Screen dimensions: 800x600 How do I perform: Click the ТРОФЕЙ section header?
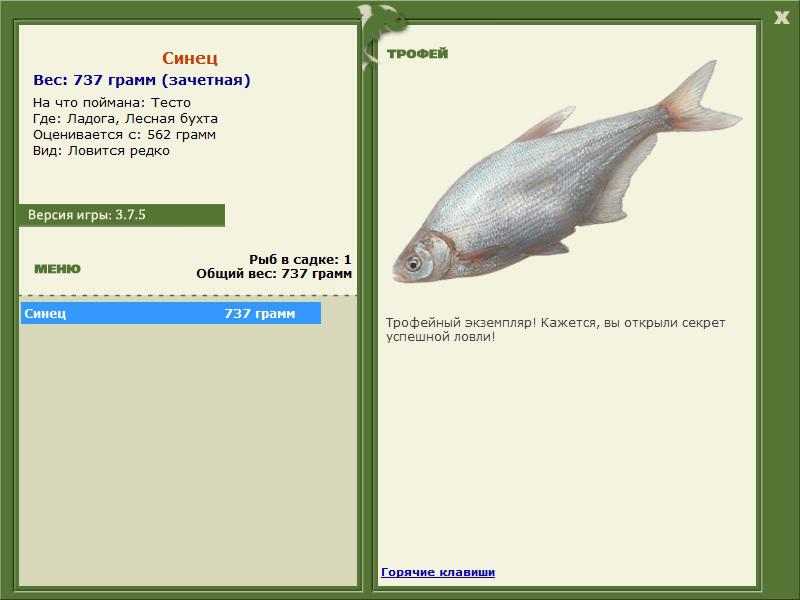[417, 54]
